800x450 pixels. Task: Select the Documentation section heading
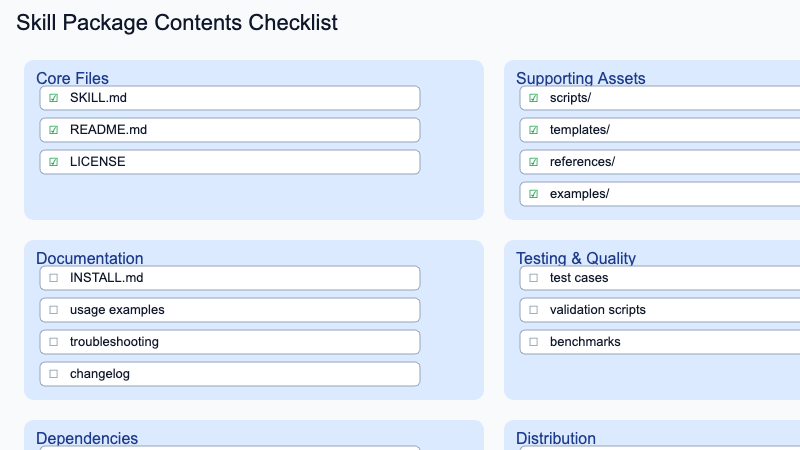point(89,258)
